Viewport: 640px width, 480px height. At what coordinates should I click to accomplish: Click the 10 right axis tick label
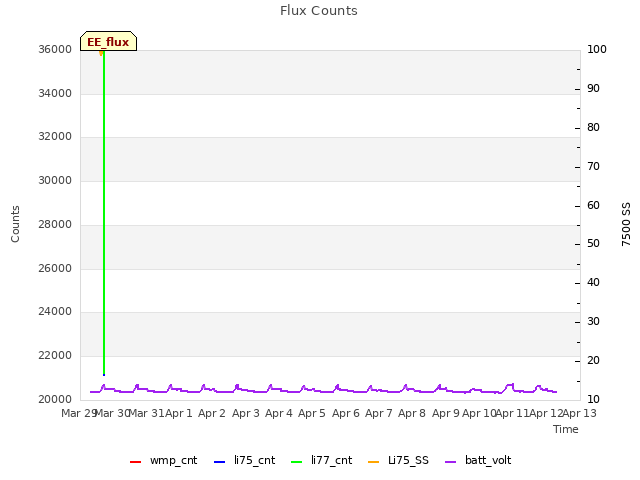(593, 399)
